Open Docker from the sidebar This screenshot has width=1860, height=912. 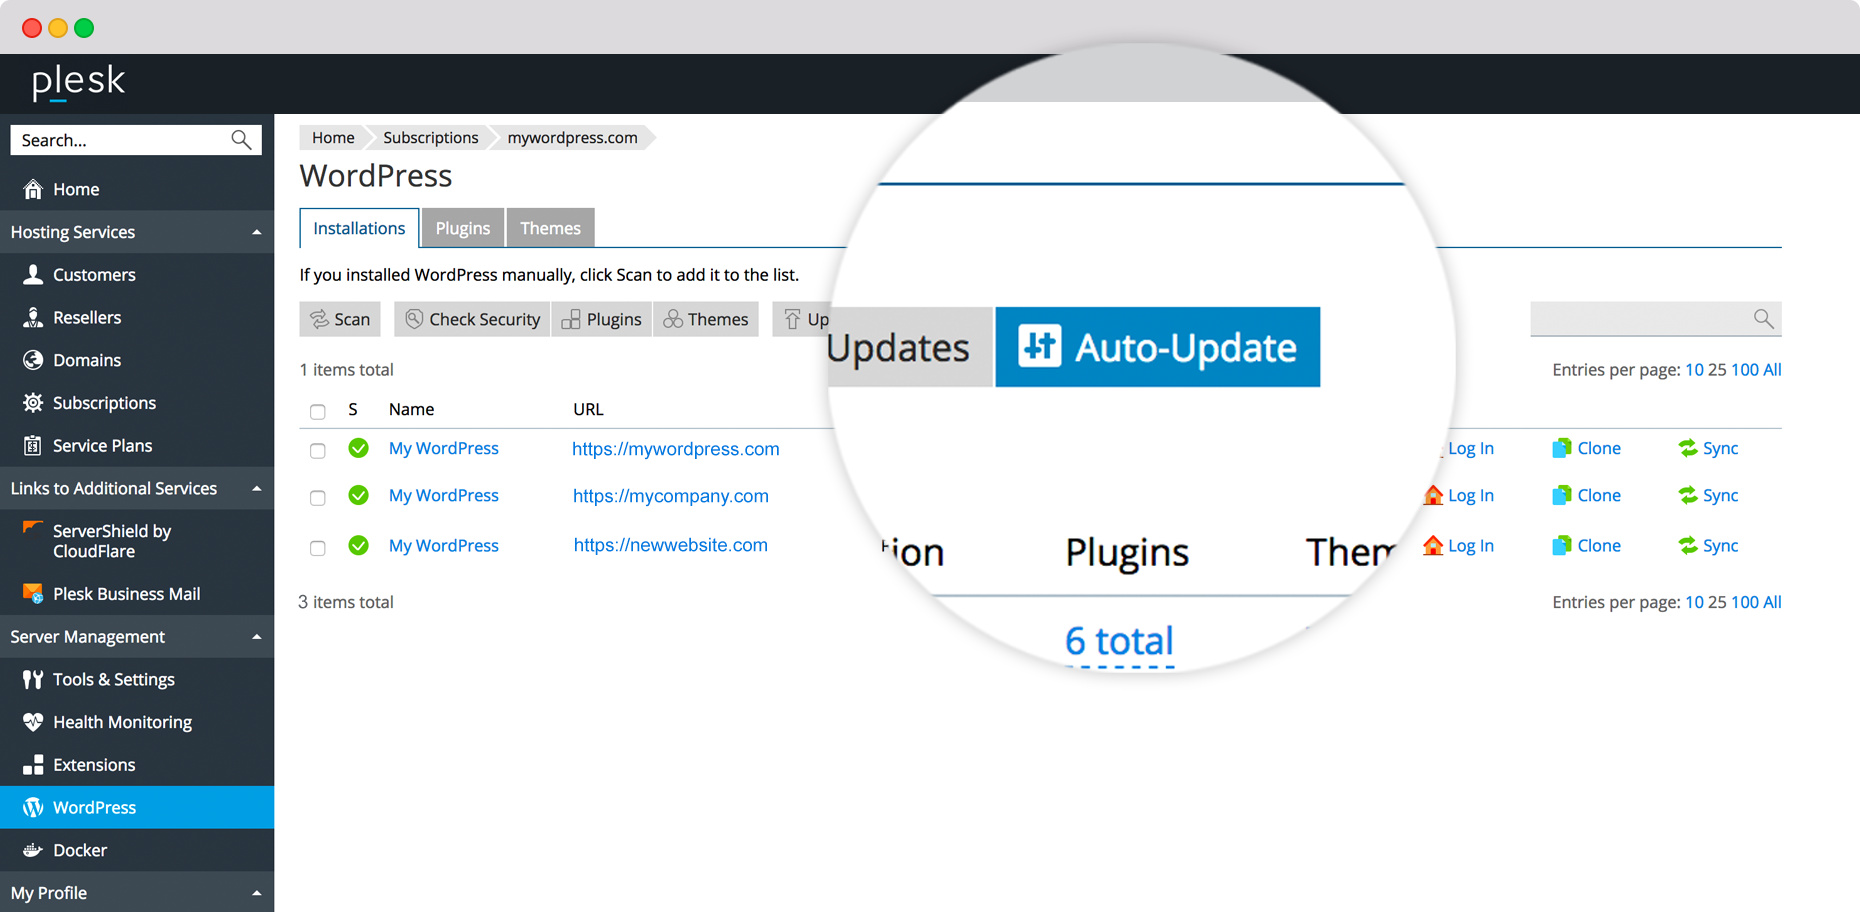coord(79,850)
